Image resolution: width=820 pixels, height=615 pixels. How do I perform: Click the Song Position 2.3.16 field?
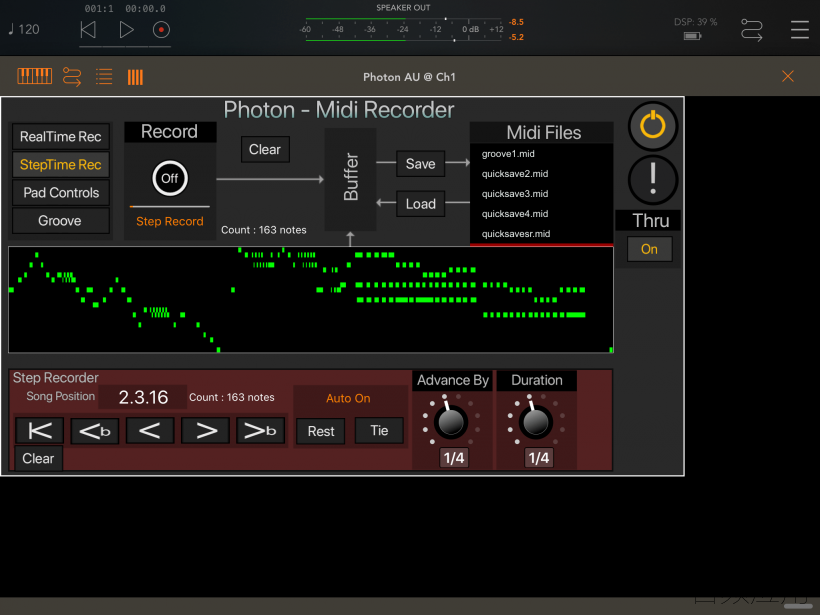[143, 397]
